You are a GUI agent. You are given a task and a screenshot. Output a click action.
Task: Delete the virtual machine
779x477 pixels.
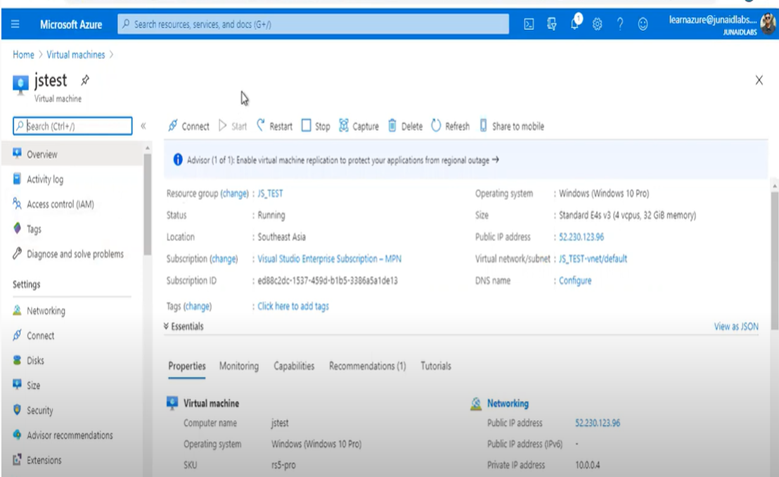[x=405, y=126]
